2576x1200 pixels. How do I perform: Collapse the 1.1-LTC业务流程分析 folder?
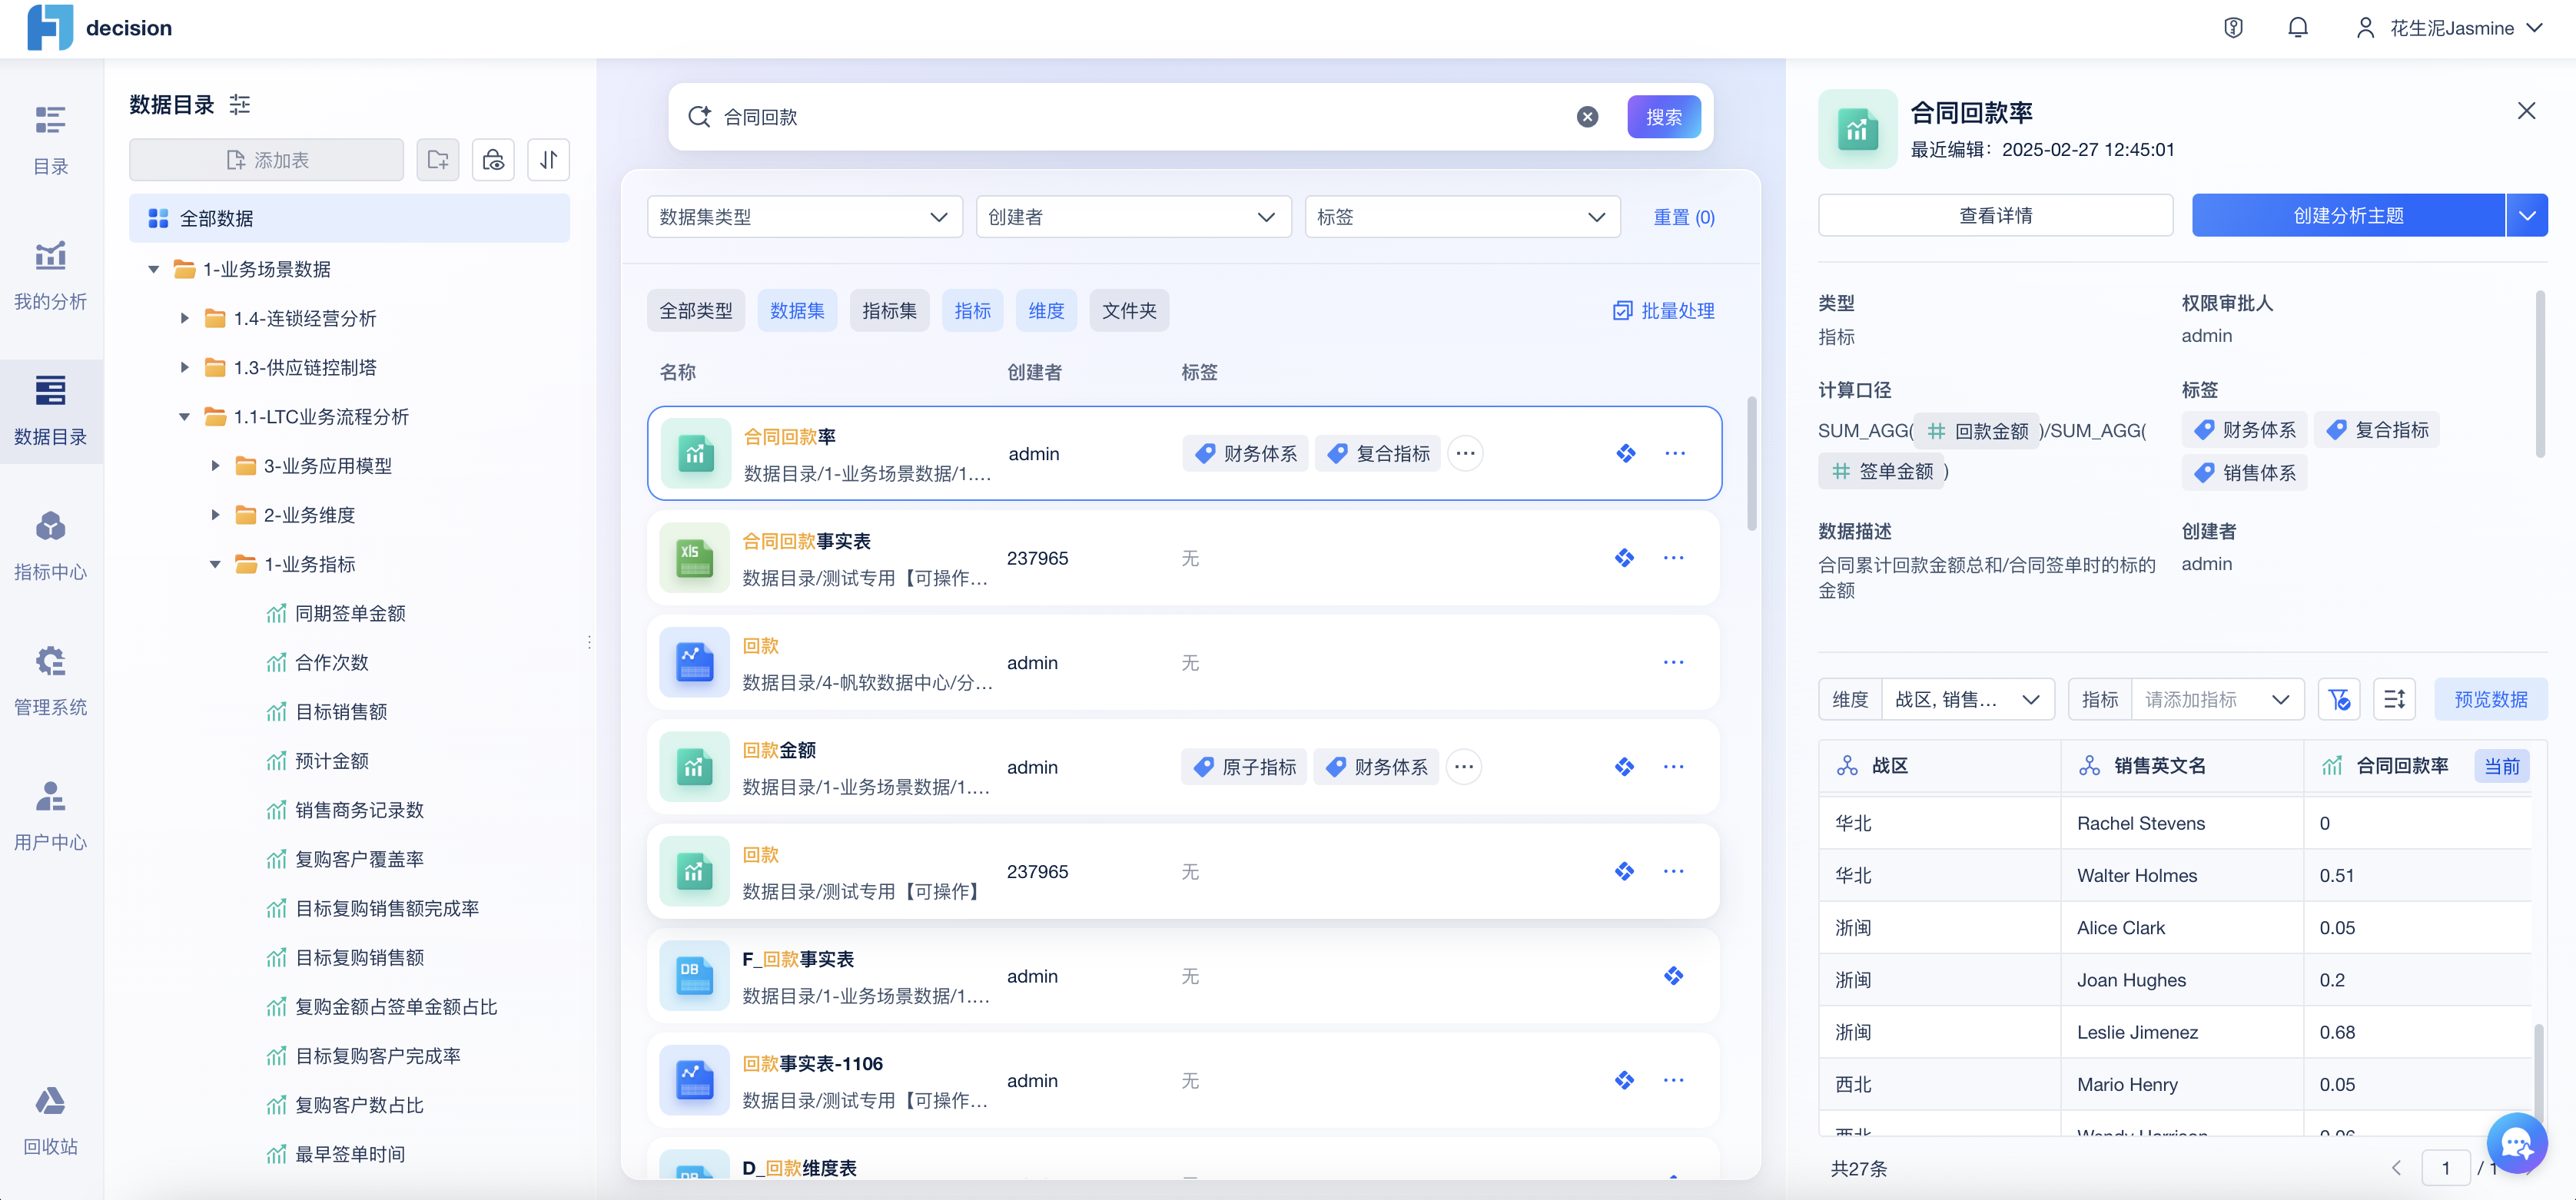click(185, 417)
